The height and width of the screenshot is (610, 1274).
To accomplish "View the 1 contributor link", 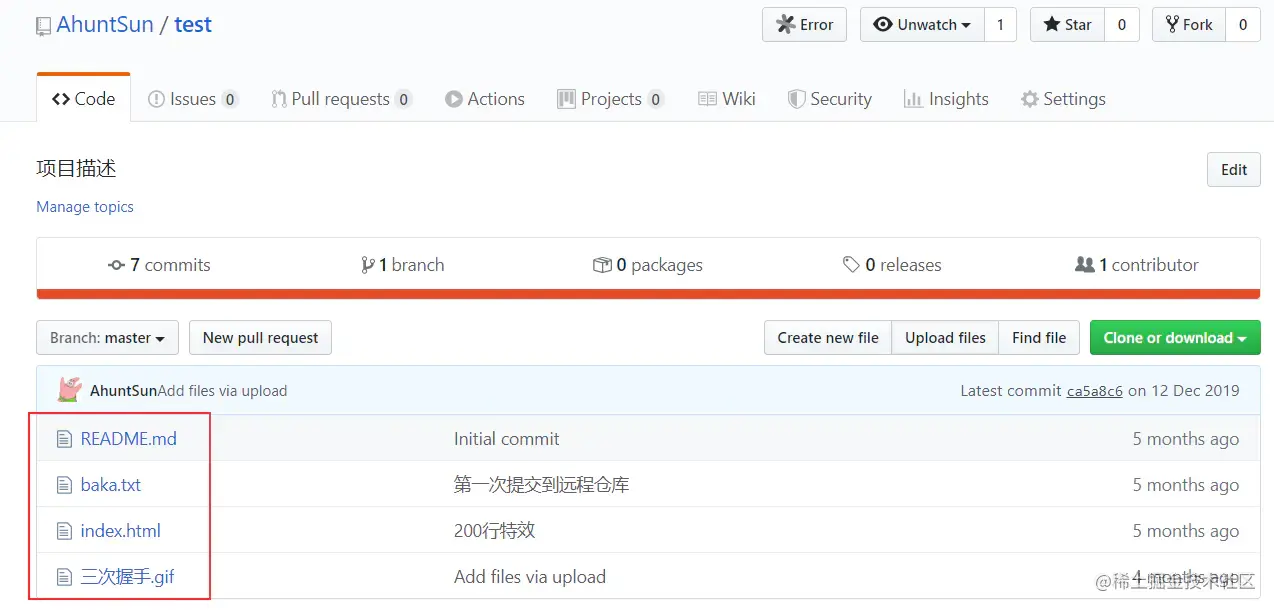I will click(1137, 265).
